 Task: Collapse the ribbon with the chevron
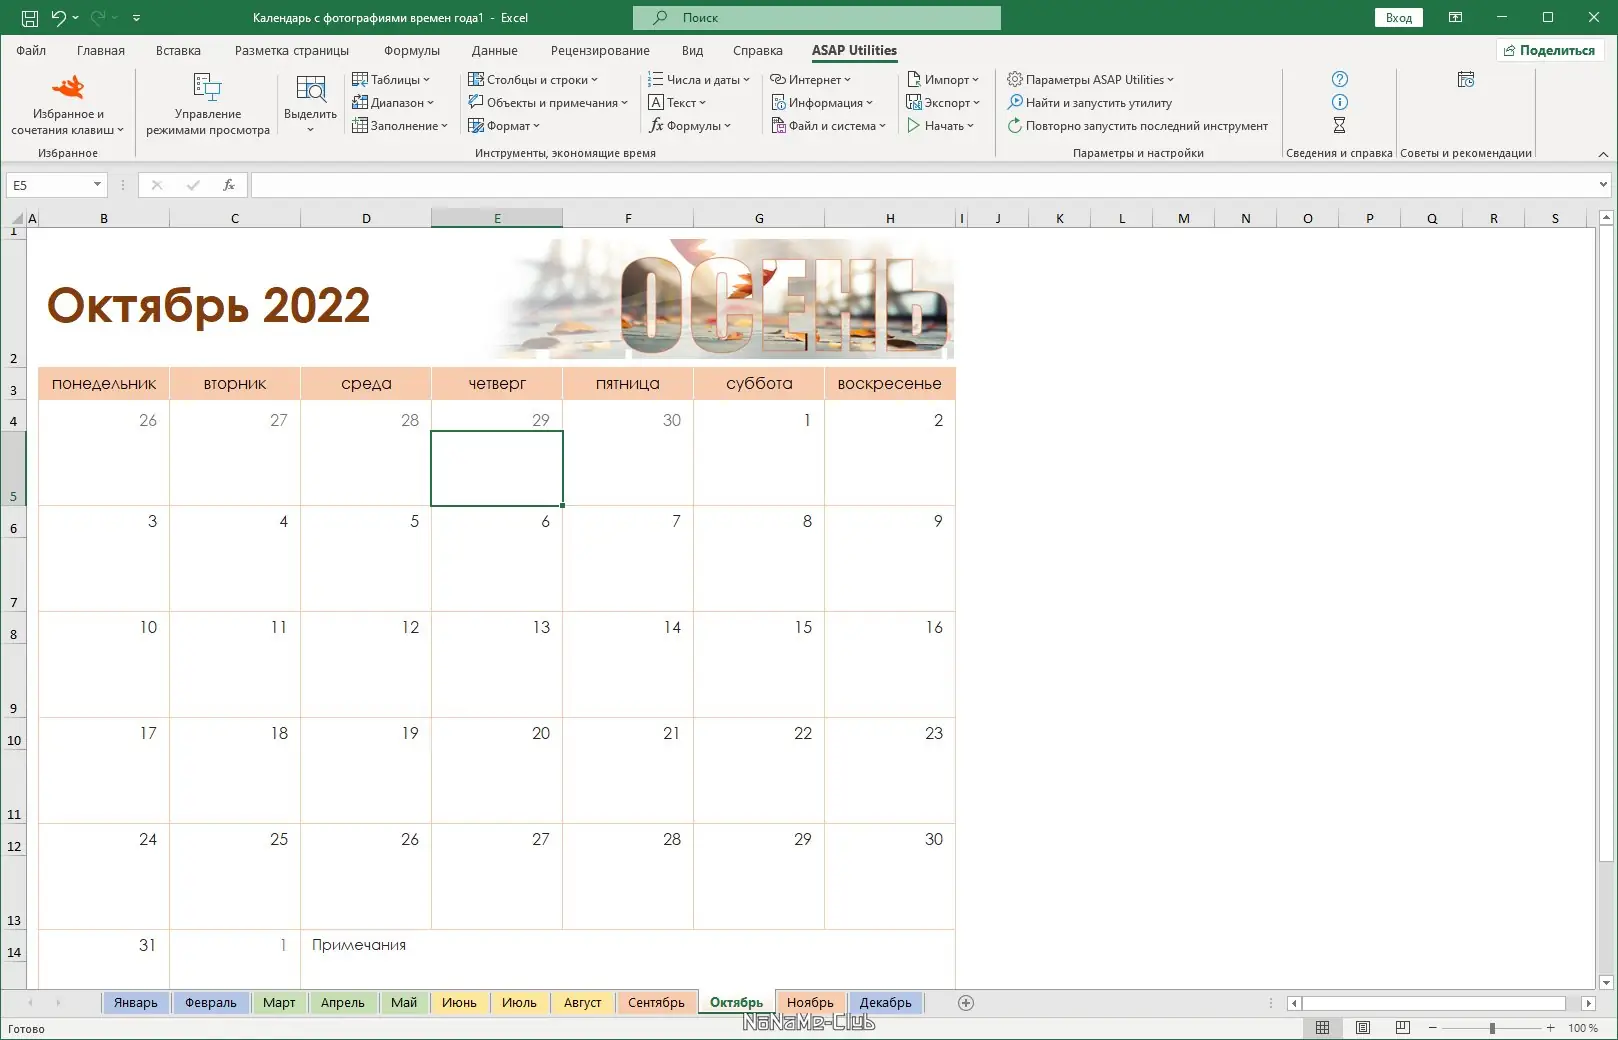[x=1603, y=154]
